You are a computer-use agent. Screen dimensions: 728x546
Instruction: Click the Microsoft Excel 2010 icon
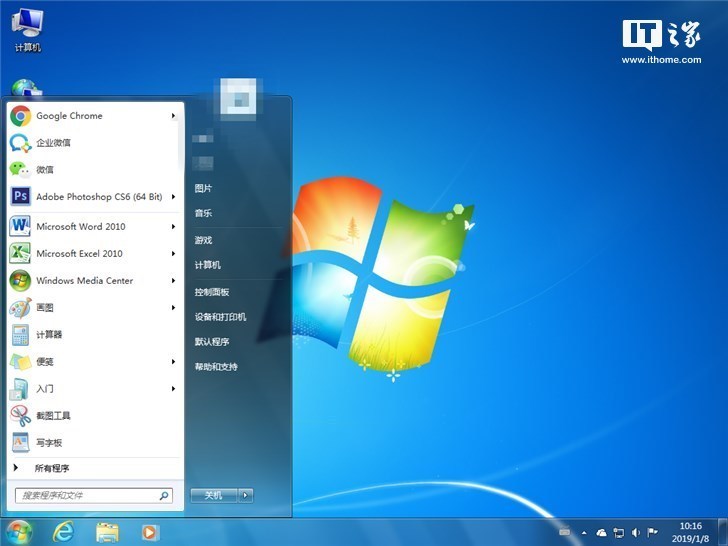[x=20, y=253]
